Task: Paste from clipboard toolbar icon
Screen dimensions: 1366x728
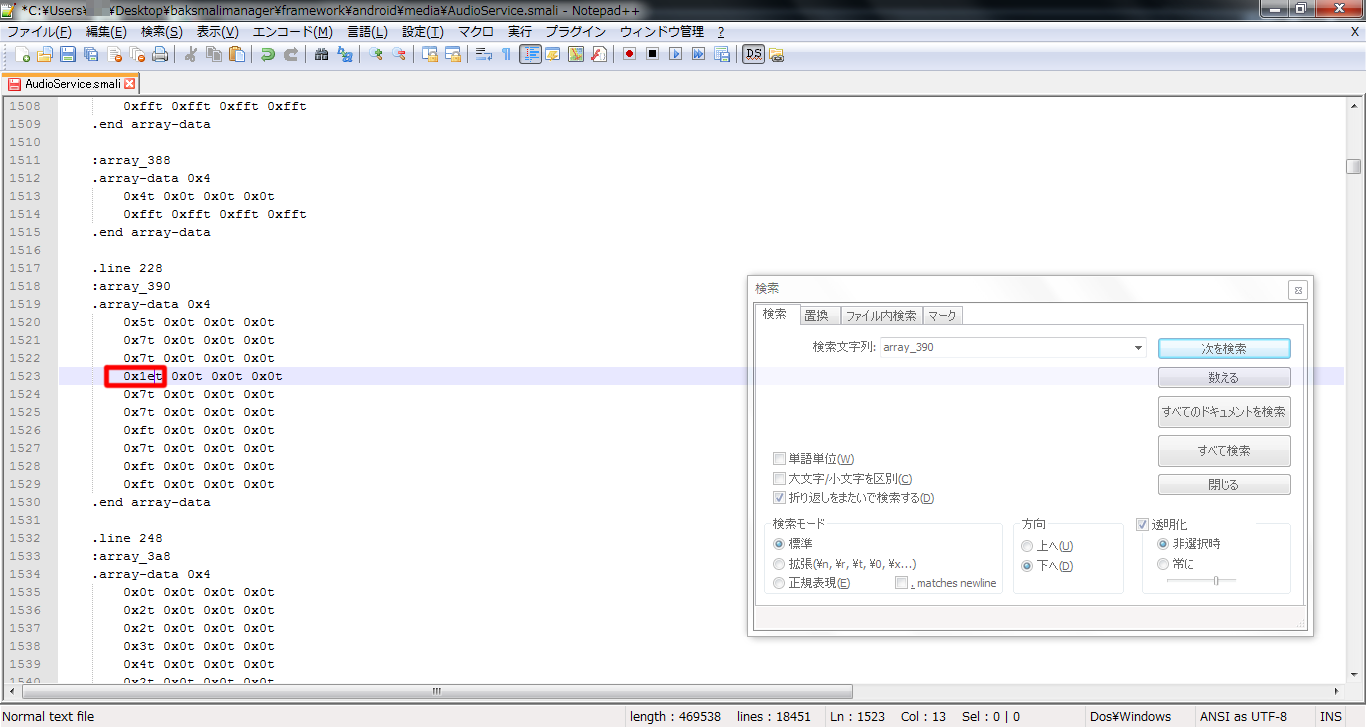Action: [x=236, y=54]
